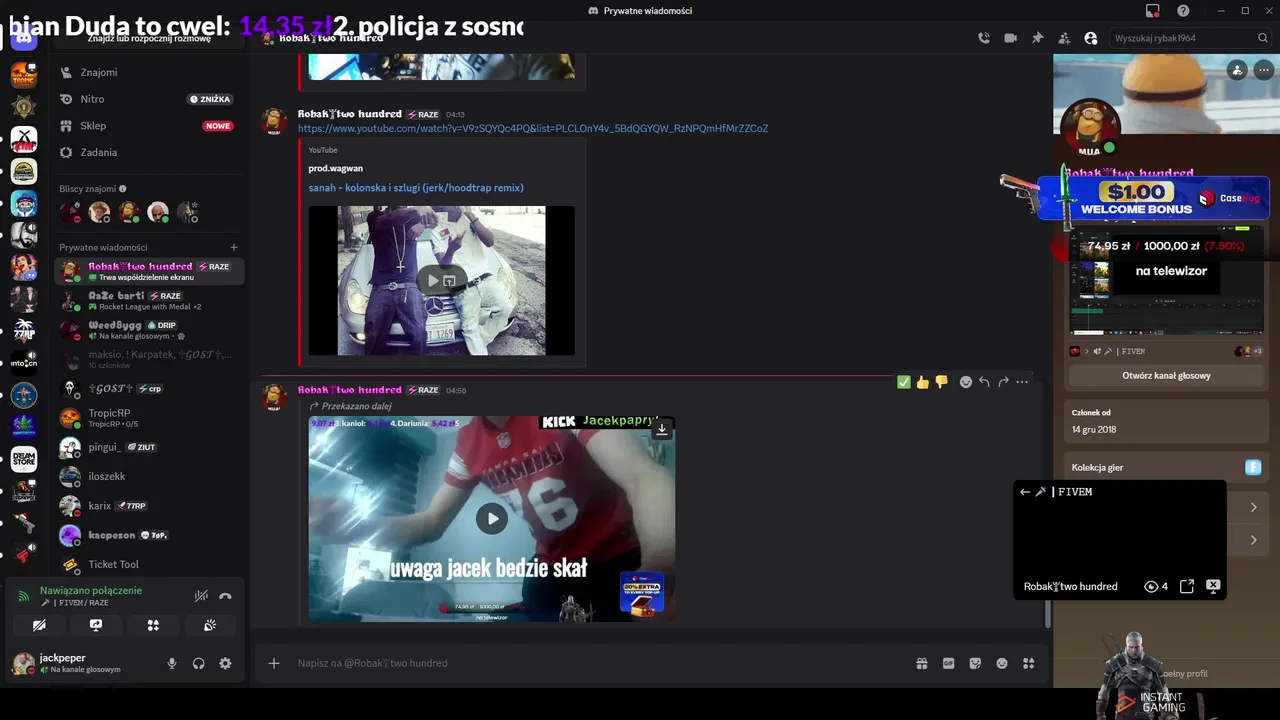Stop watching the stream

tap(1213, 587)
